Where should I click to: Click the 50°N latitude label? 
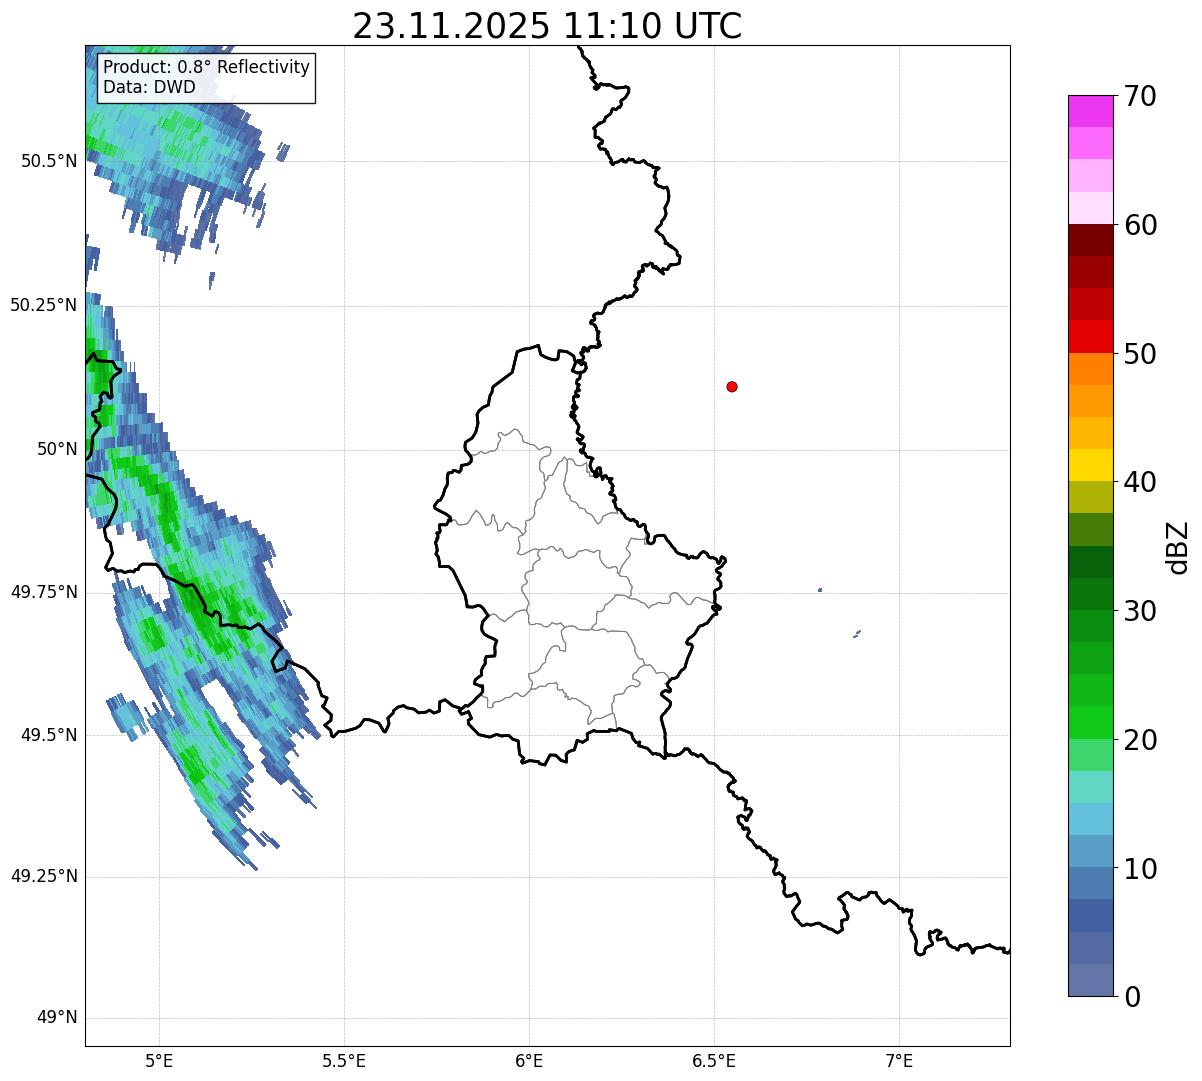pyautogui.click(x=57, y=449)
